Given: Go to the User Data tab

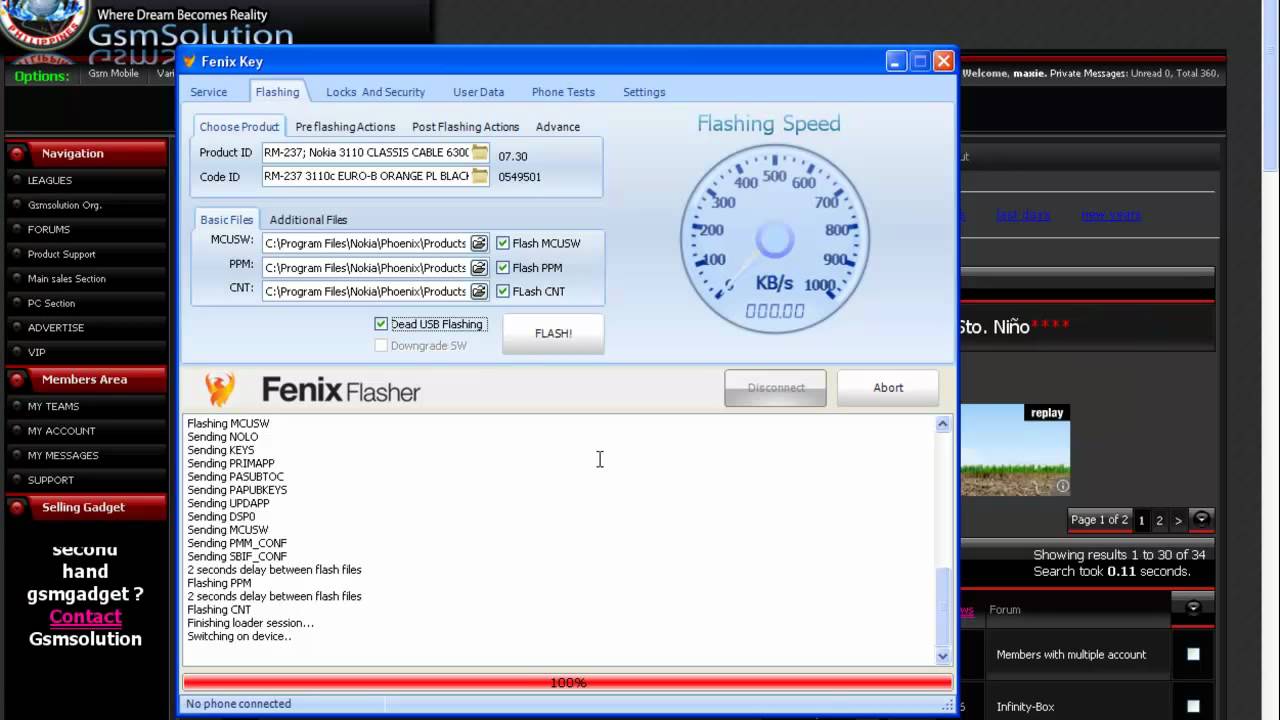Looking at the screenshot, I should pos(478,92).
